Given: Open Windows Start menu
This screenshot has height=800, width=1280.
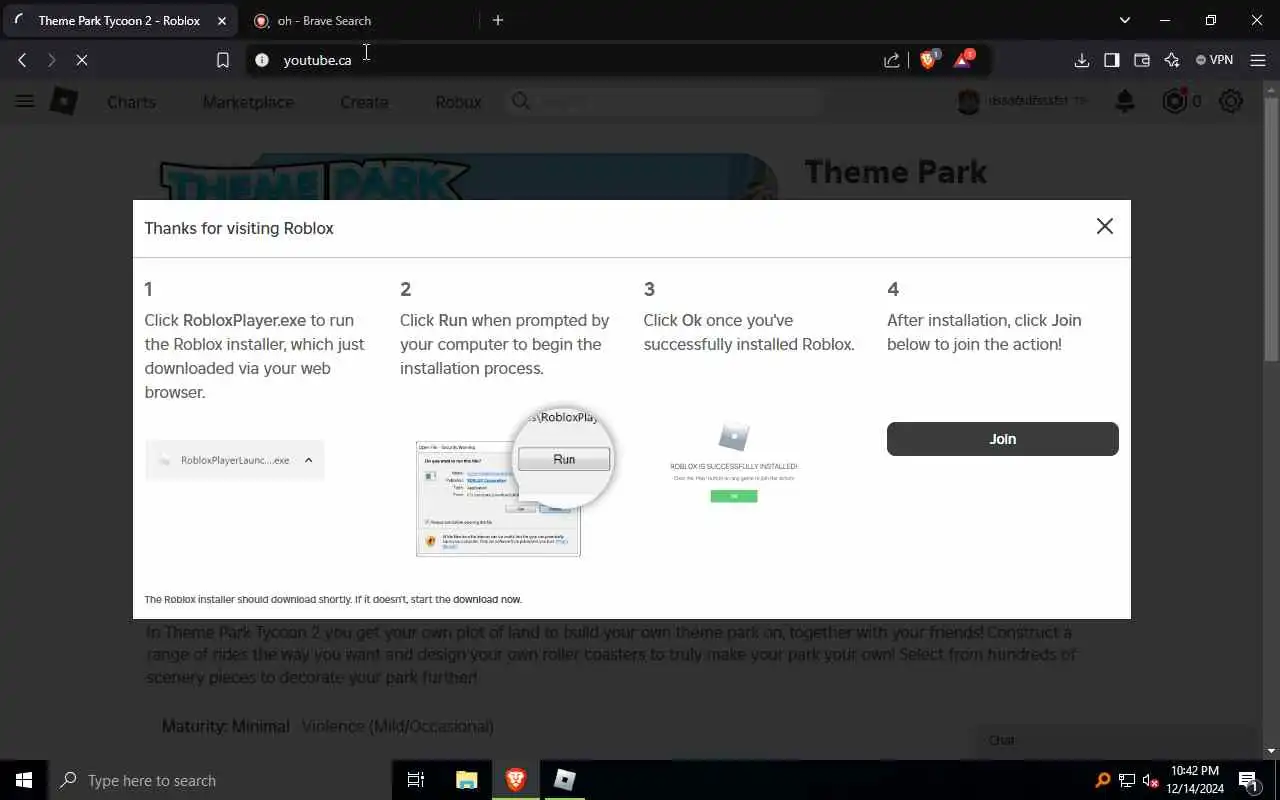Looking at the screenshot, I should point(24,780).
